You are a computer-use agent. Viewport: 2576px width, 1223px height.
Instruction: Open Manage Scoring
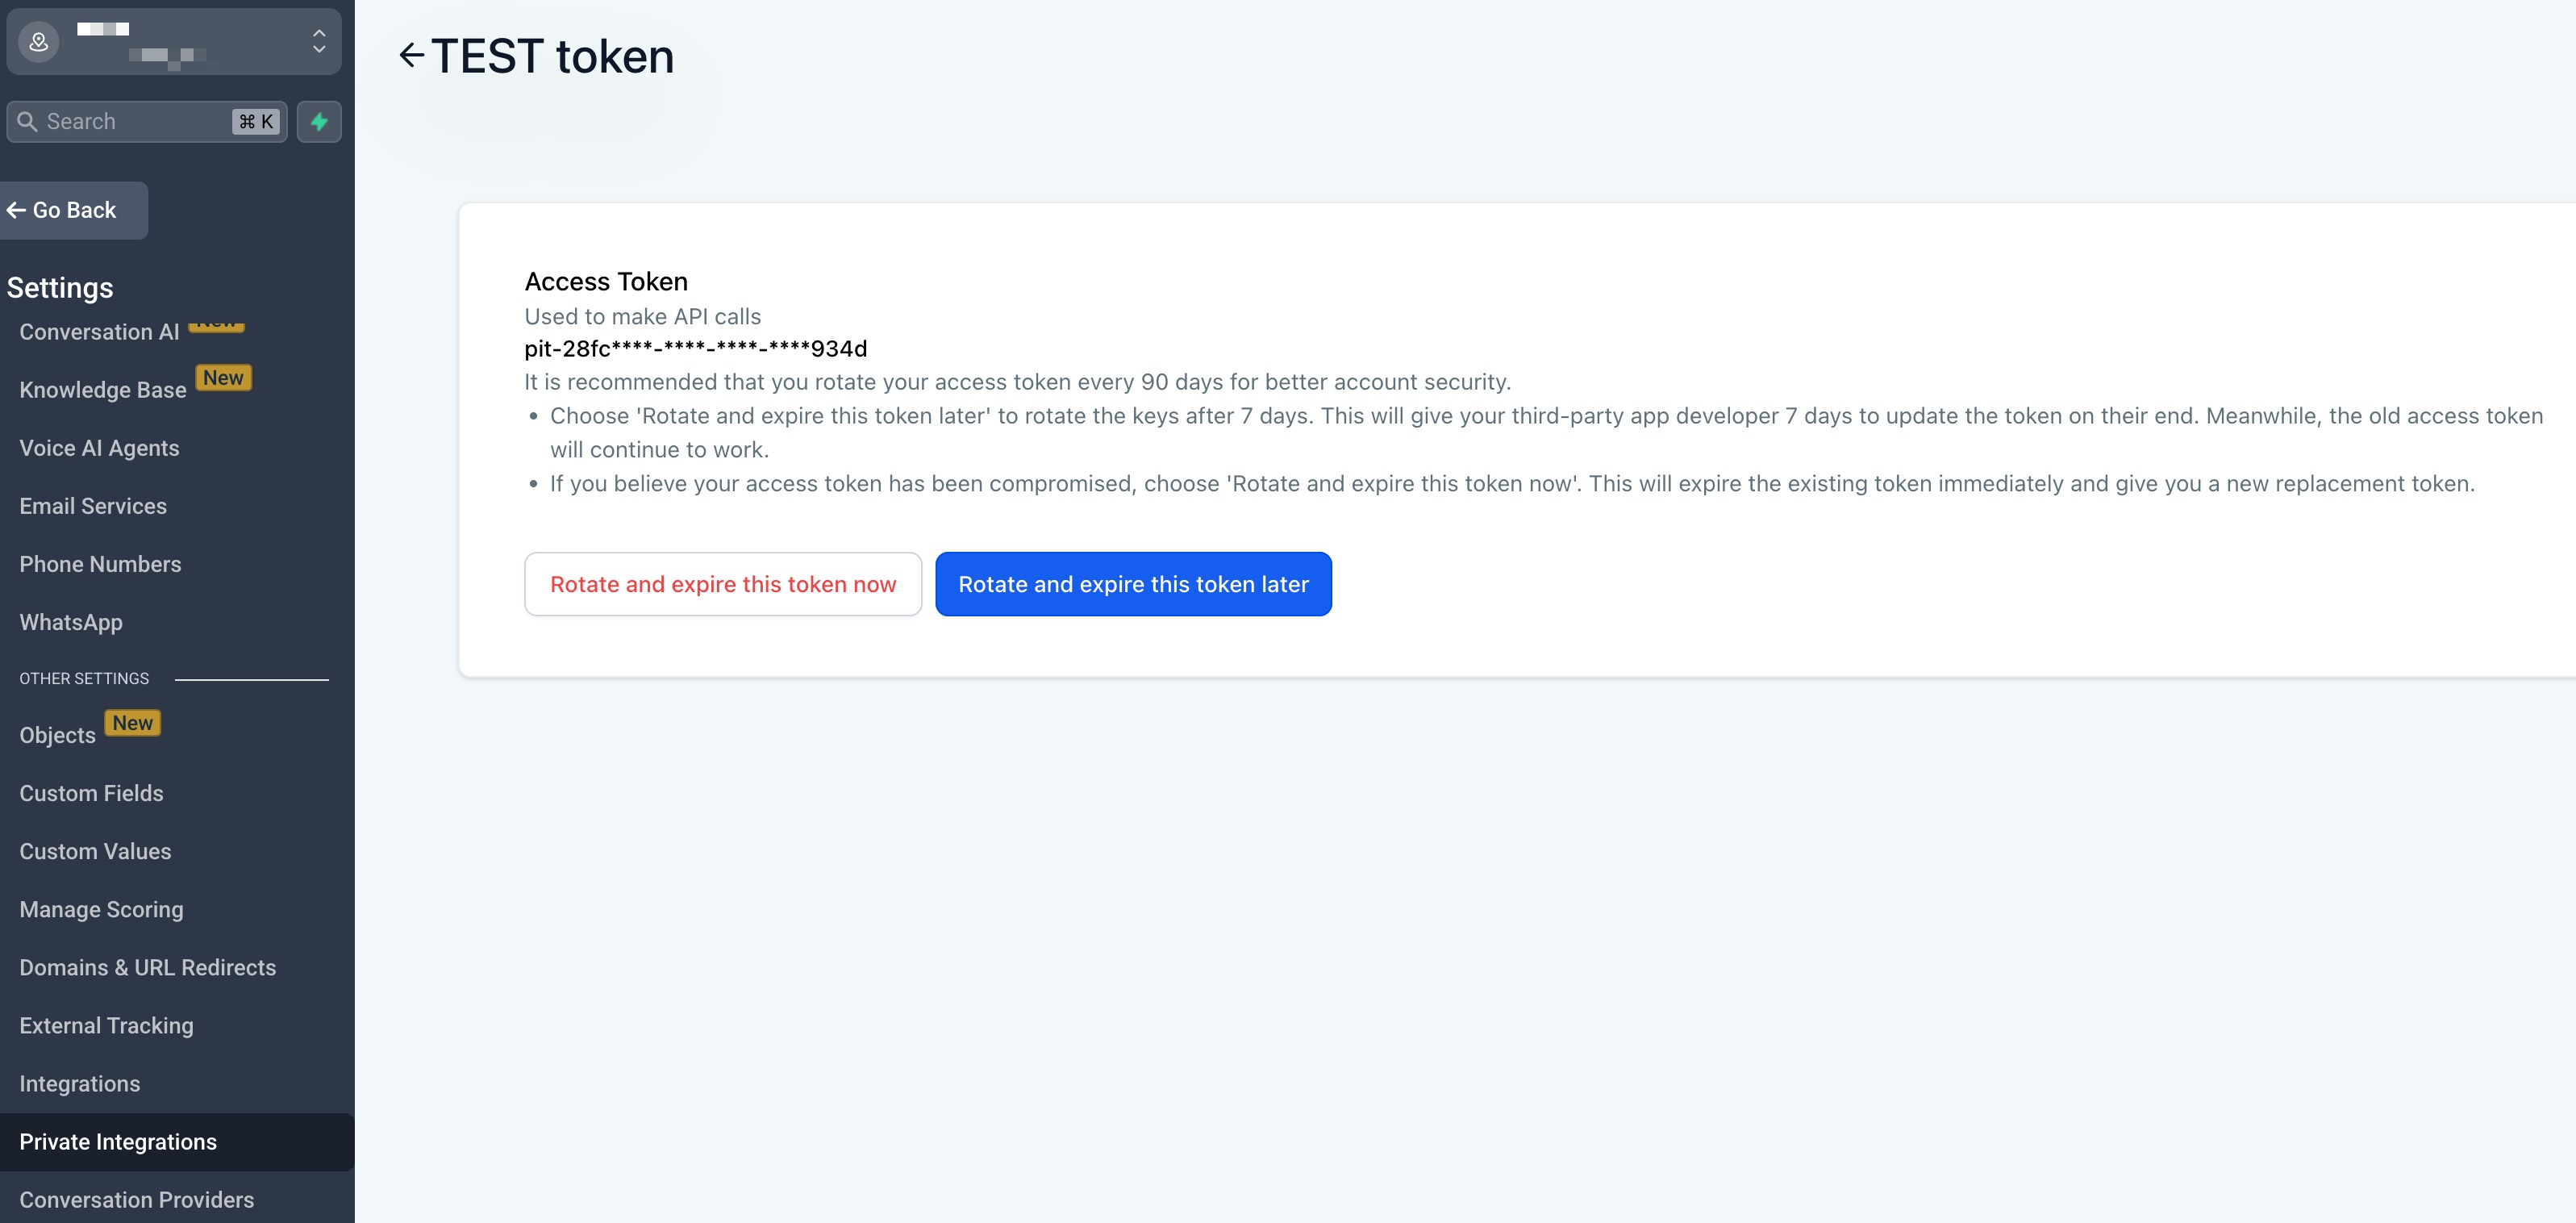(x=101, y=909)
